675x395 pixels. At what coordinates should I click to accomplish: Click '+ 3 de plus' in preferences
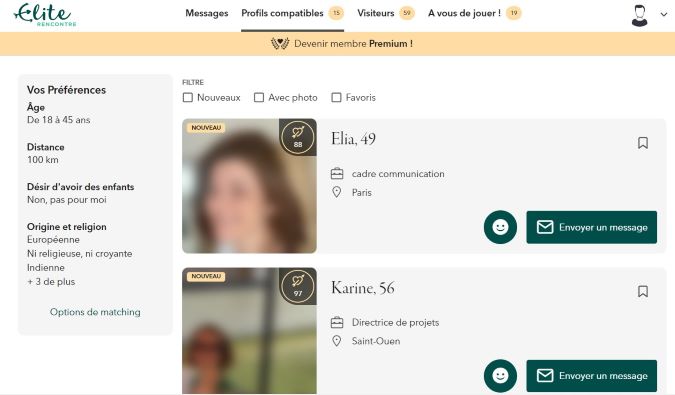click(51, 282)
